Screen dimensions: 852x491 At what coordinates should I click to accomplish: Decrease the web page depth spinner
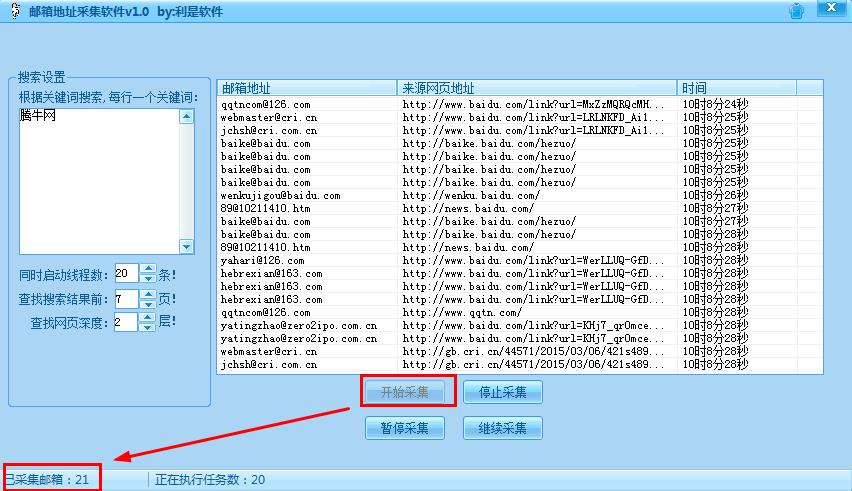(x=149, y=327)
